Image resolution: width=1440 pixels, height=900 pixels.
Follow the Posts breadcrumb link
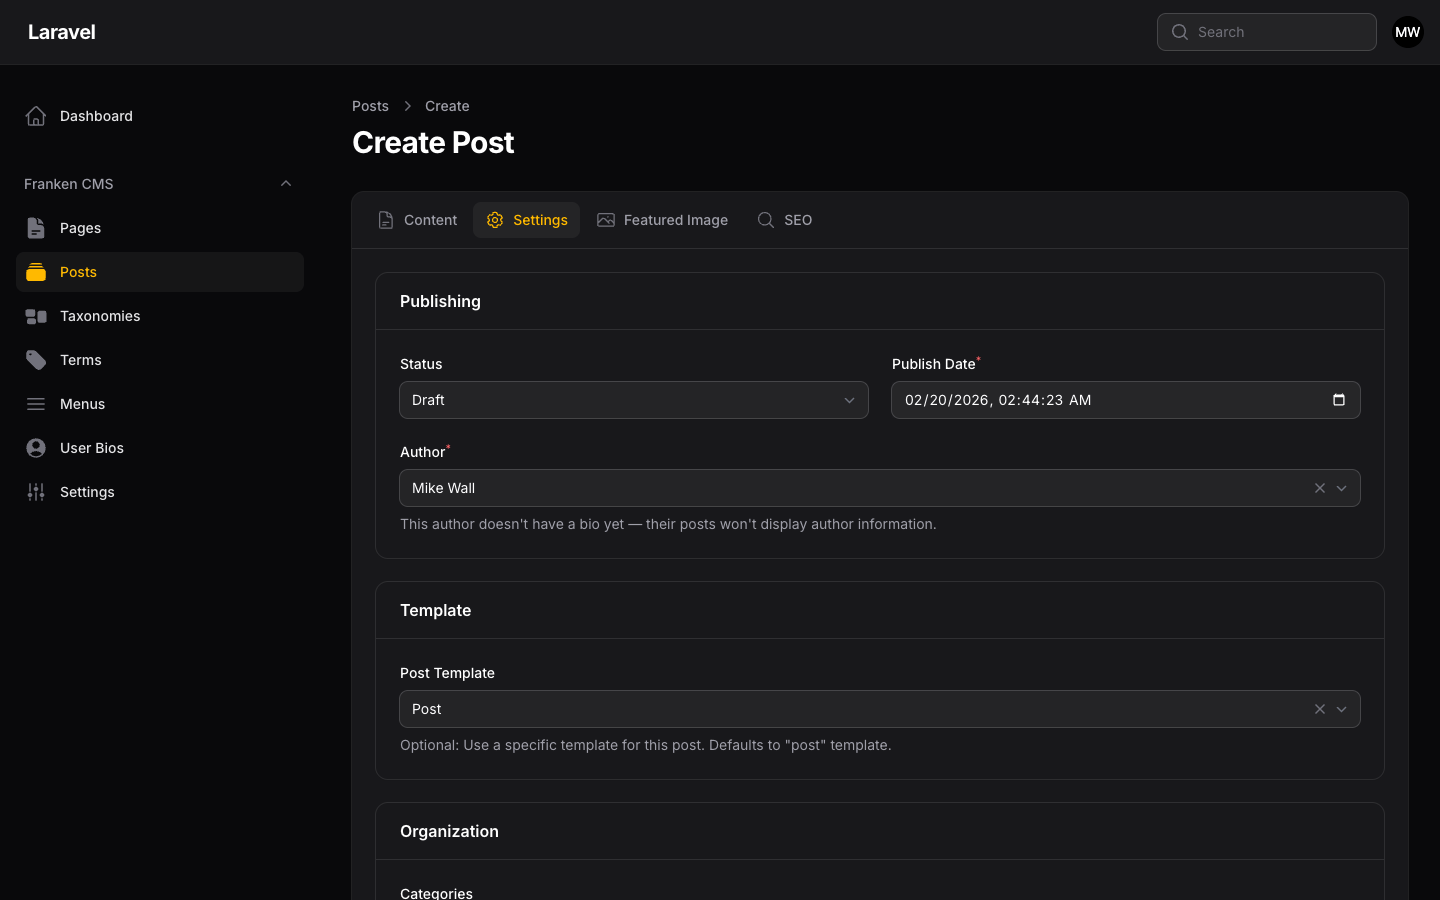370,106
